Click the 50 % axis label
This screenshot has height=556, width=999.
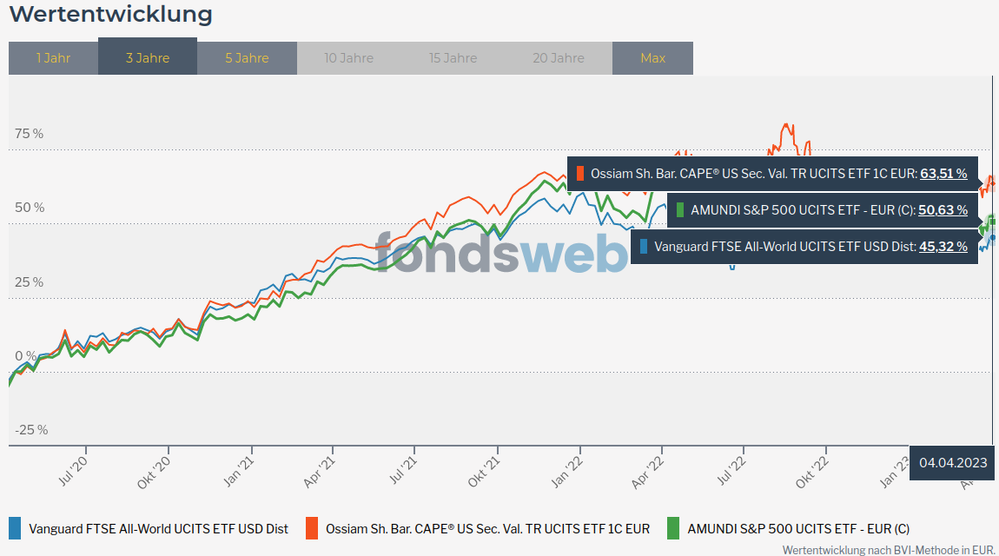[29, 208]
